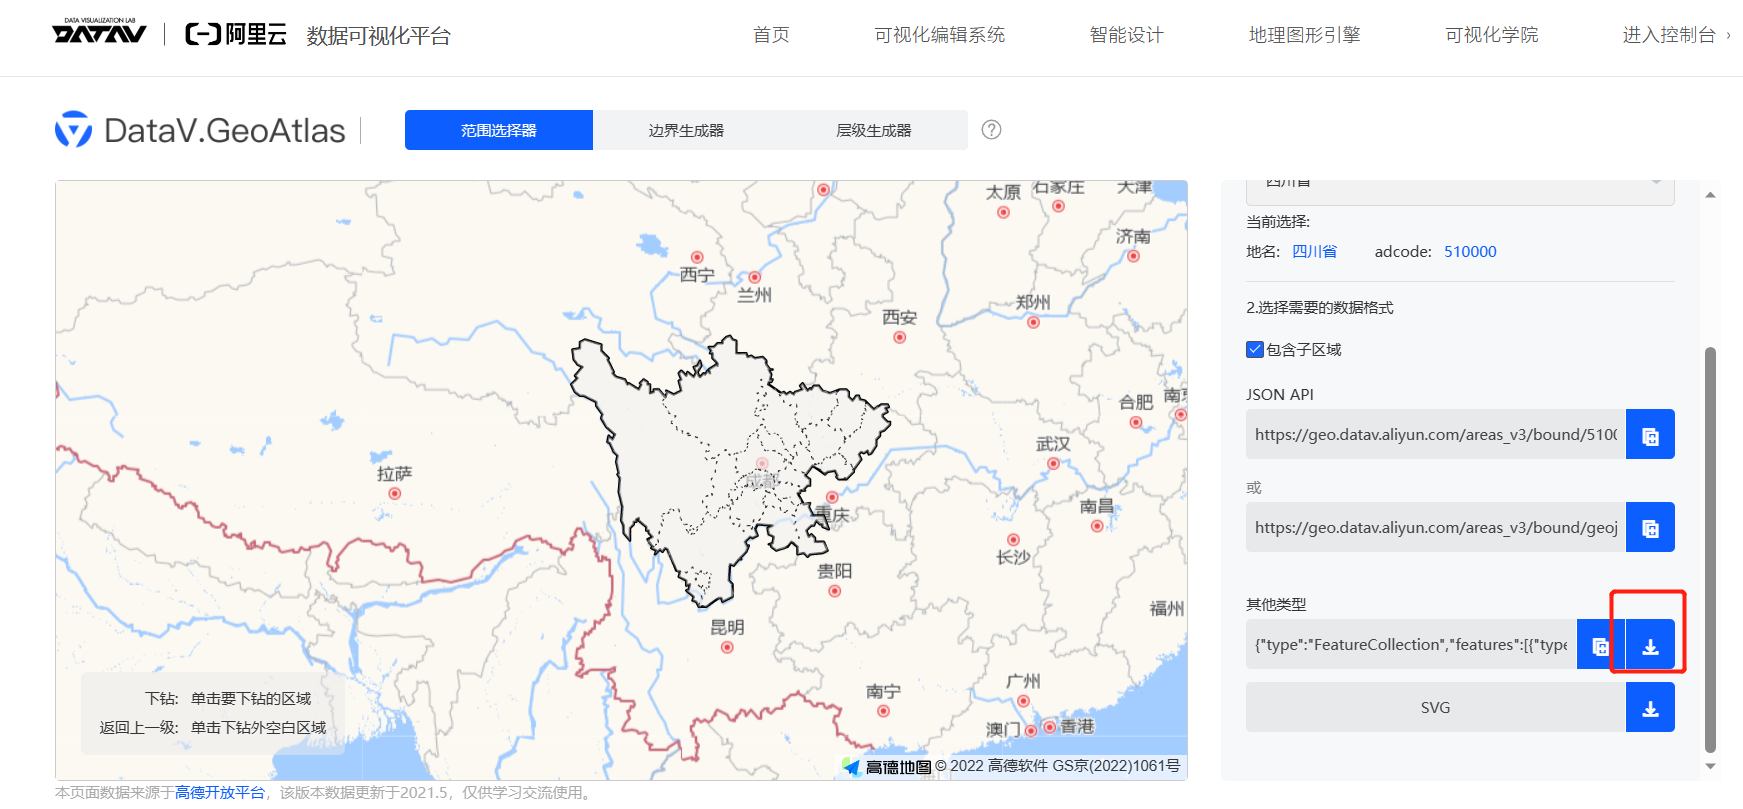Click the 广州 city marker
This screenshot has width=1743, height=809.
point(1023,701)
